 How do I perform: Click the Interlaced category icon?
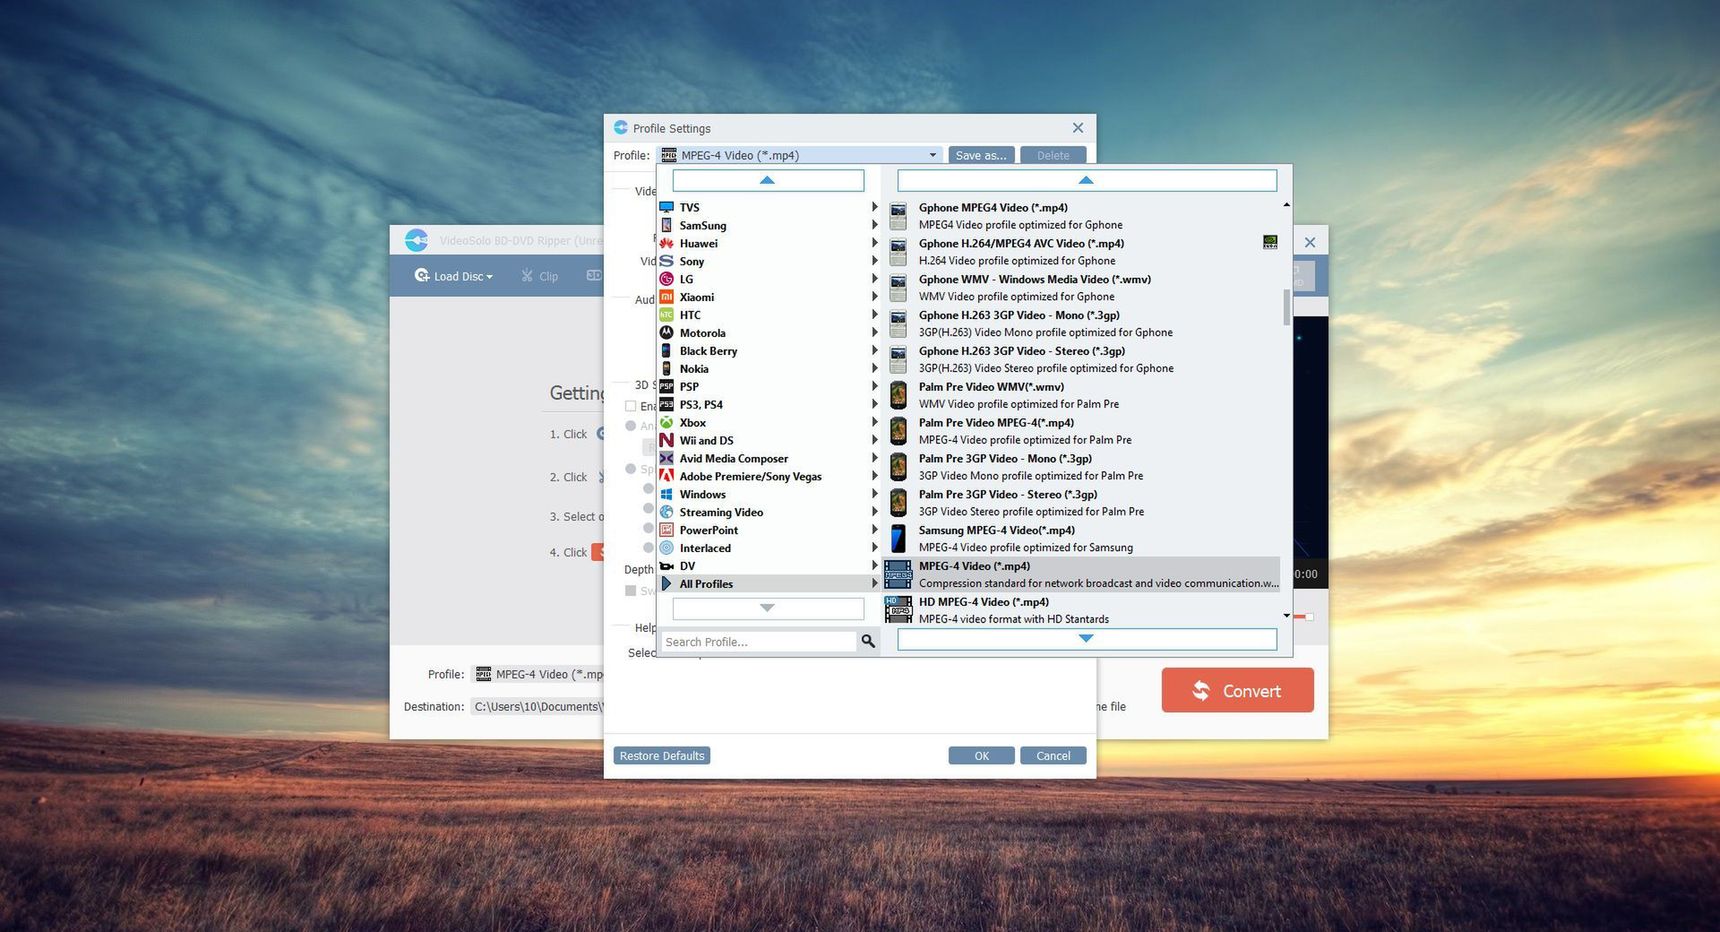point(666,548)
